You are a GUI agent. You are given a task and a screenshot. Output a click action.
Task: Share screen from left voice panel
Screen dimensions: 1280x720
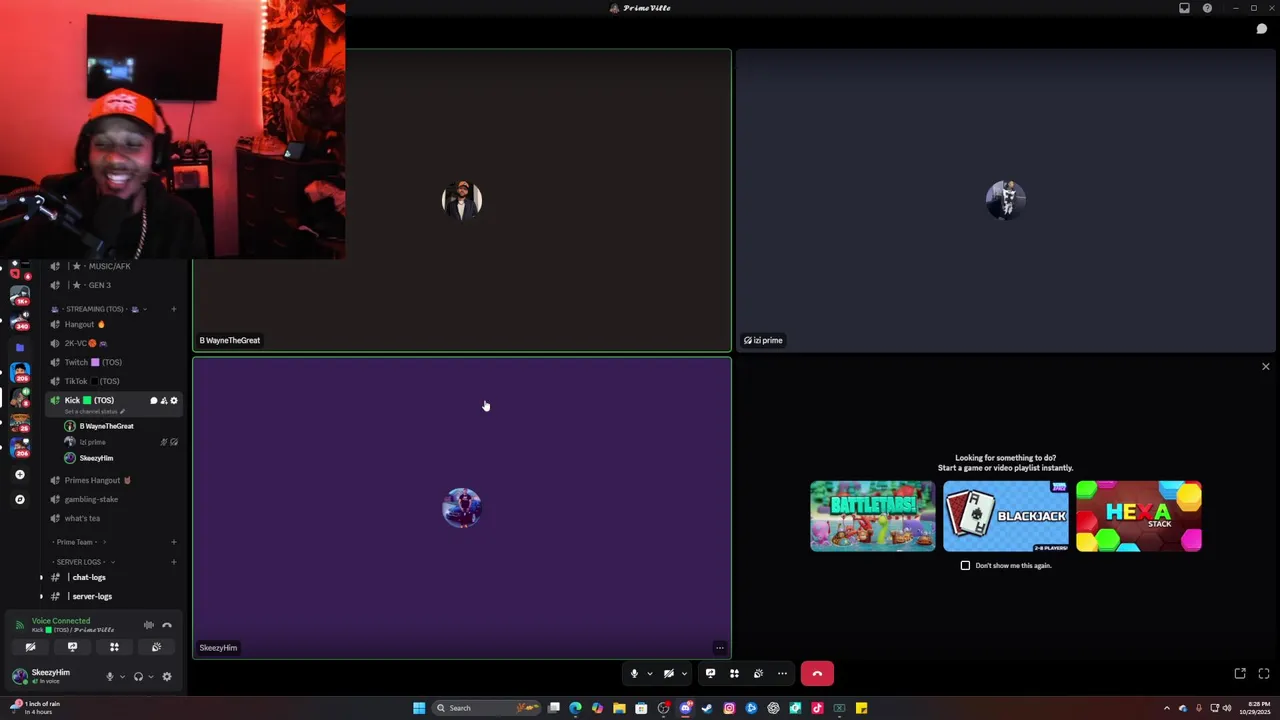[72, 647]
